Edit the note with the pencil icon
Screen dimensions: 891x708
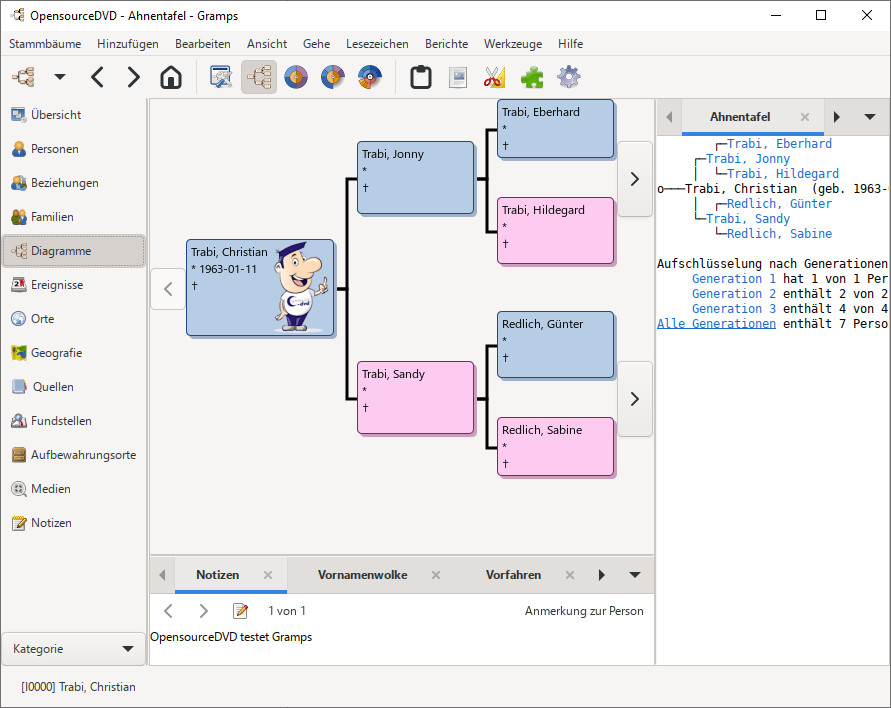tap(240, 611)
